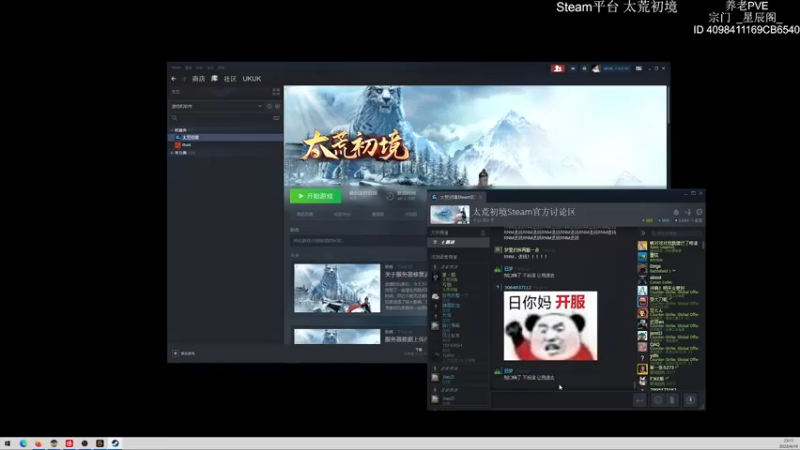
Task: Go forward with the Steam forward arrow
Action: (x=184, y=79)
